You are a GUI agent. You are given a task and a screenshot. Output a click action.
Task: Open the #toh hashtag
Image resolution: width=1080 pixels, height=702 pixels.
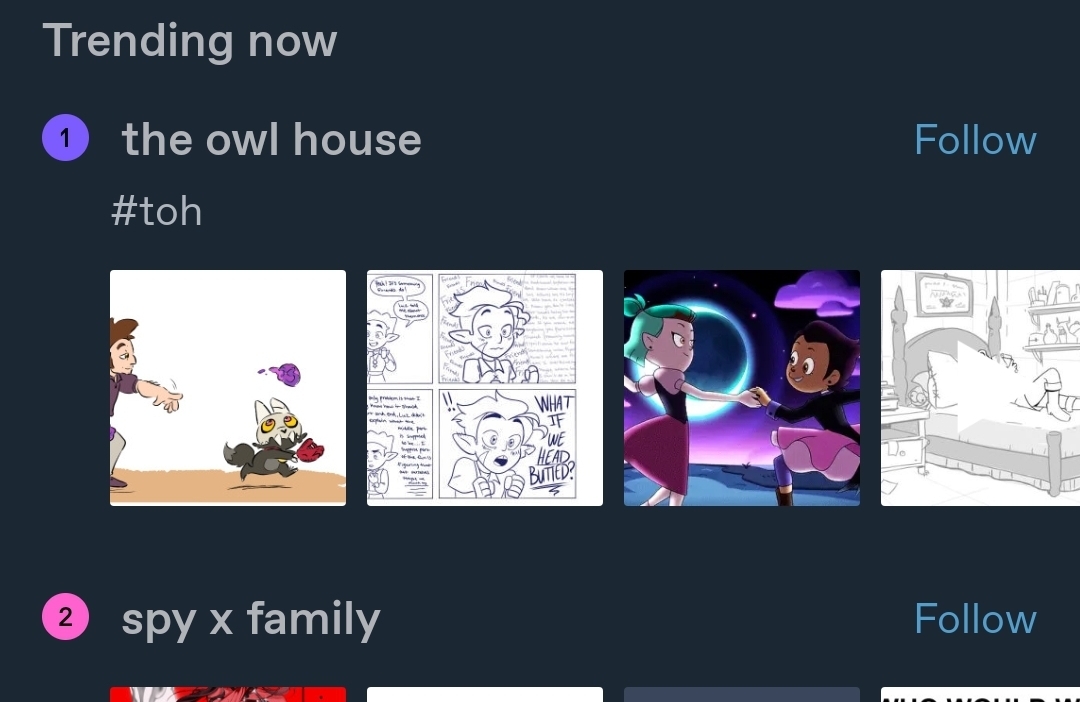tap(156, 211)
